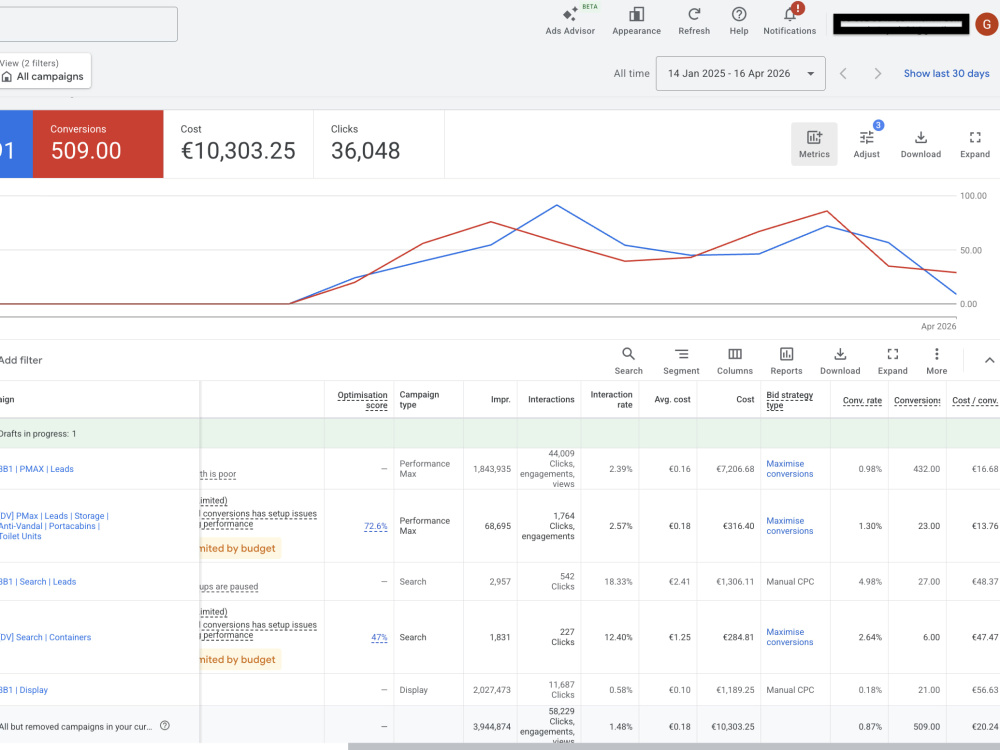Open the date range dropdown
The width and height of the screenshot is (1000, 750).
tap(740, 73)
